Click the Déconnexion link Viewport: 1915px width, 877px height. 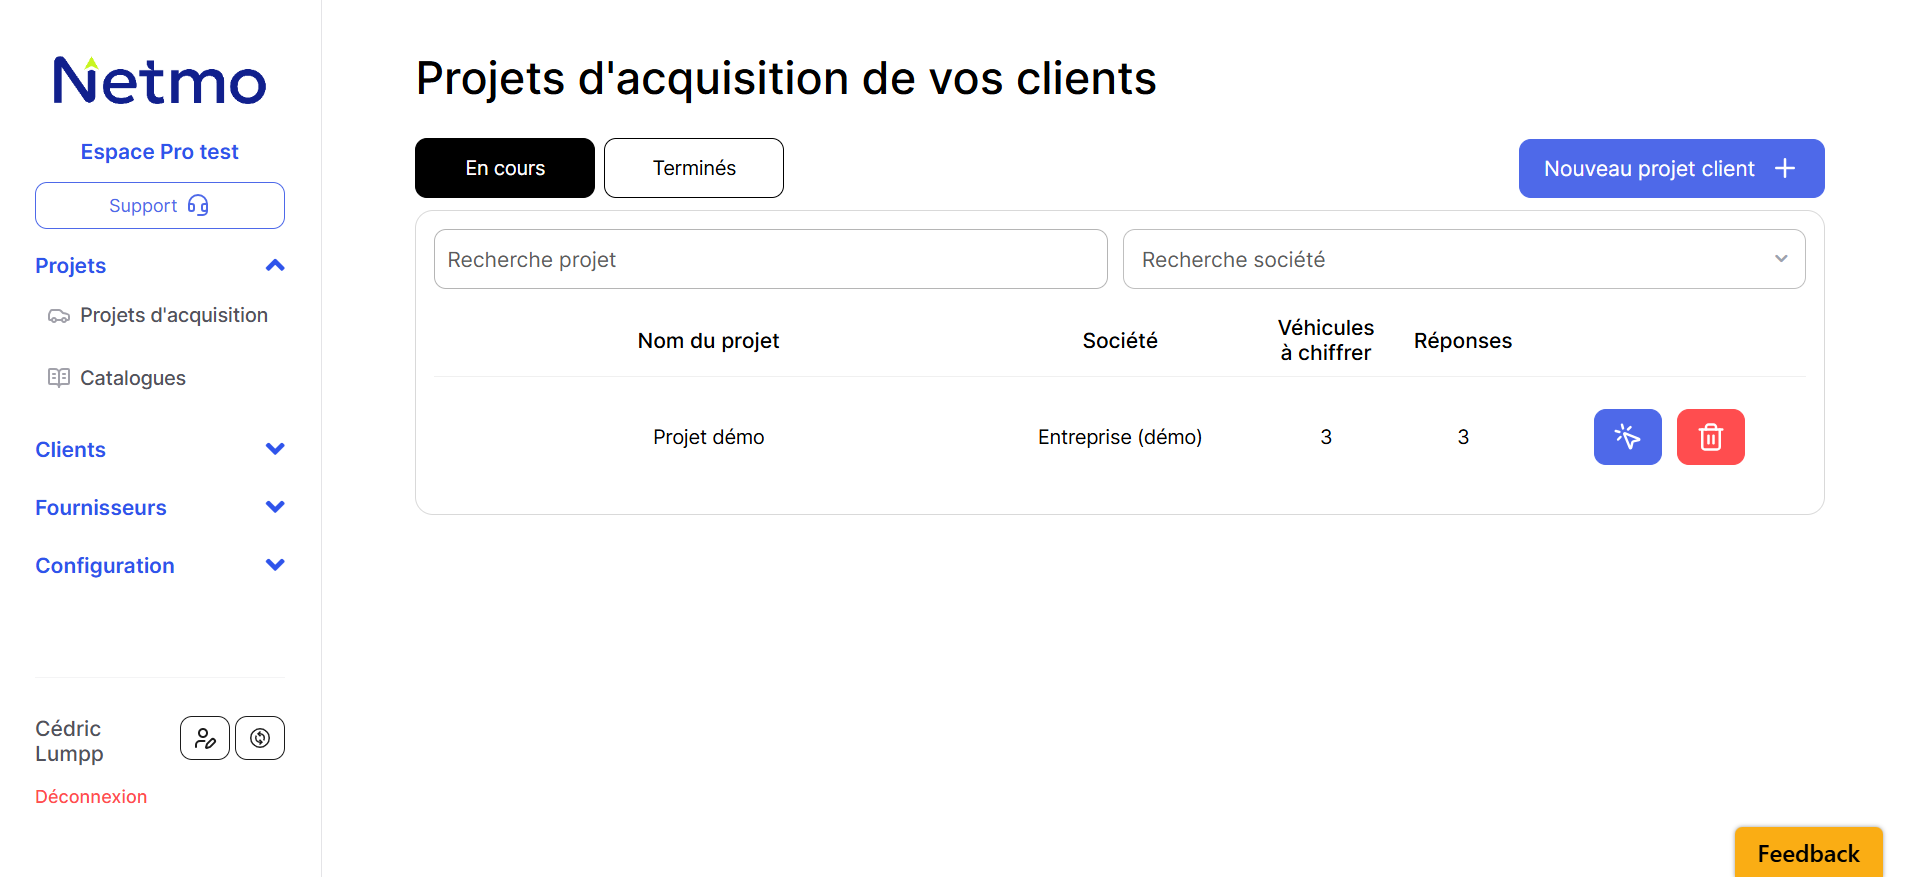[x=91, y=797]
